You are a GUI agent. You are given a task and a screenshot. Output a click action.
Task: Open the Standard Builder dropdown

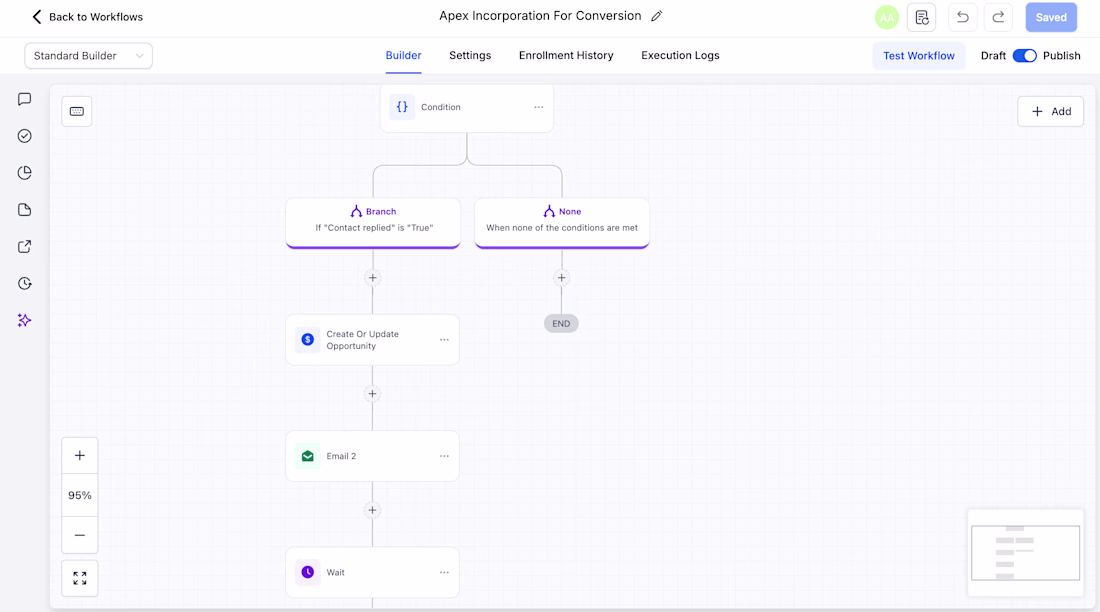(88, 55)
